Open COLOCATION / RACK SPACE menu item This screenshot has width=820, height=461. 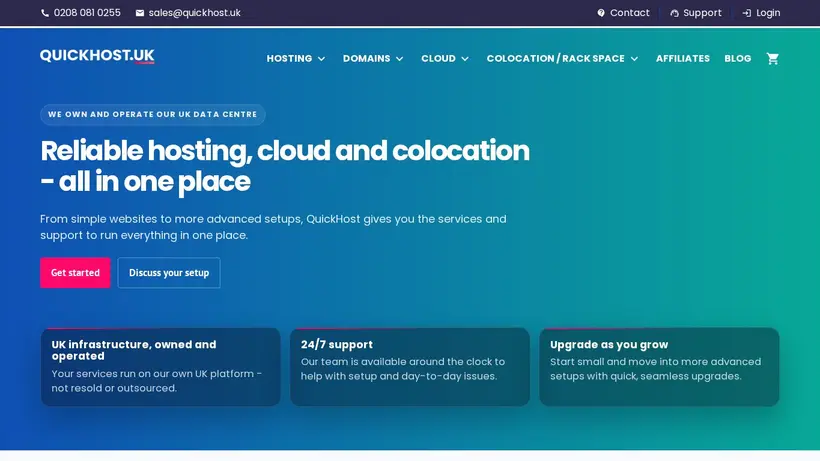click(555, 59)
